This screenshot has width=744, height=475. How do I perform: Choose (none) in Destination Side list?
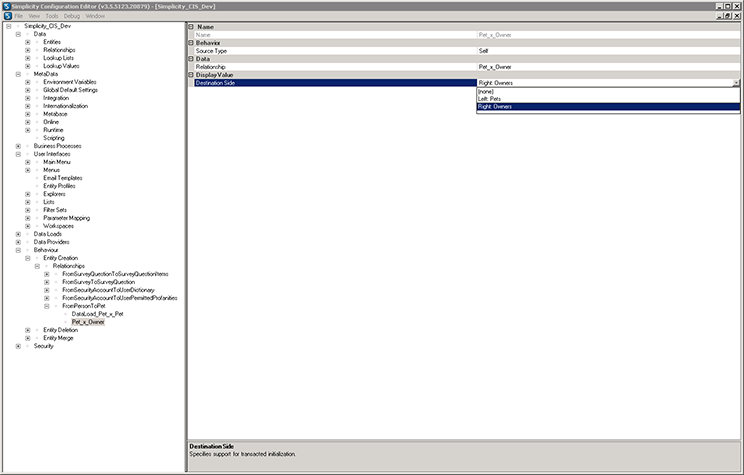(x=608, y=92)
